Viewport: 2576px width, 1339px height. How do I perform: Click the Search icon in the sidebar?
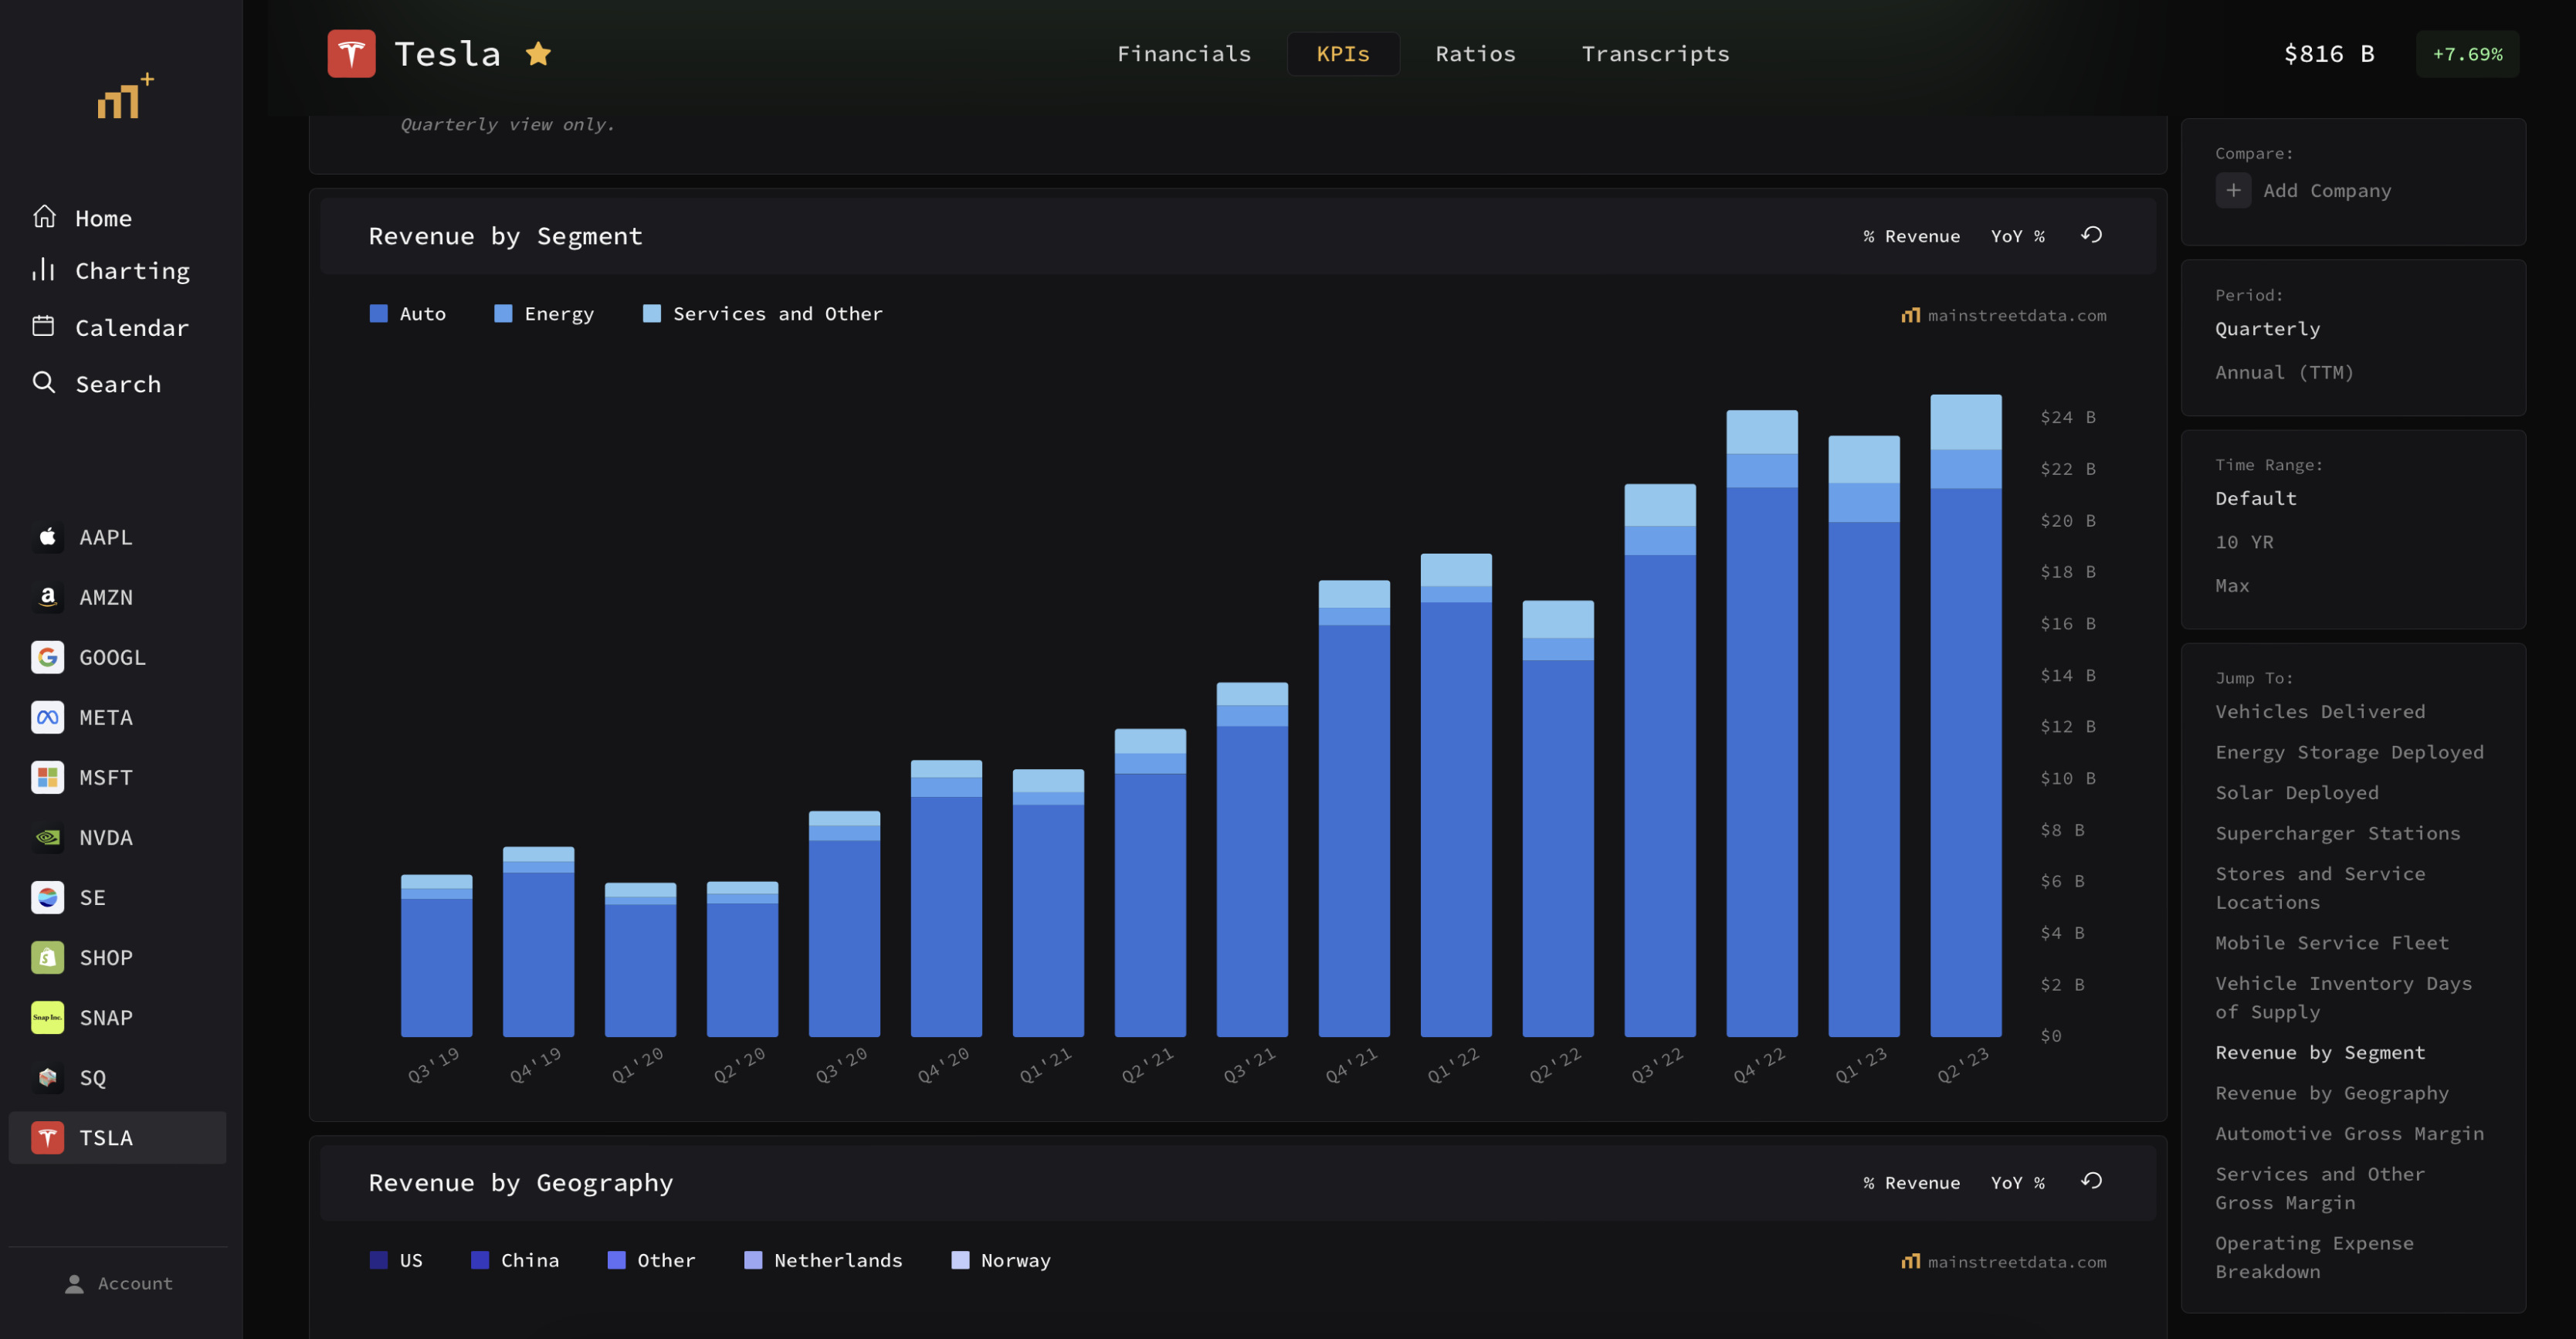tap(45, 383)
